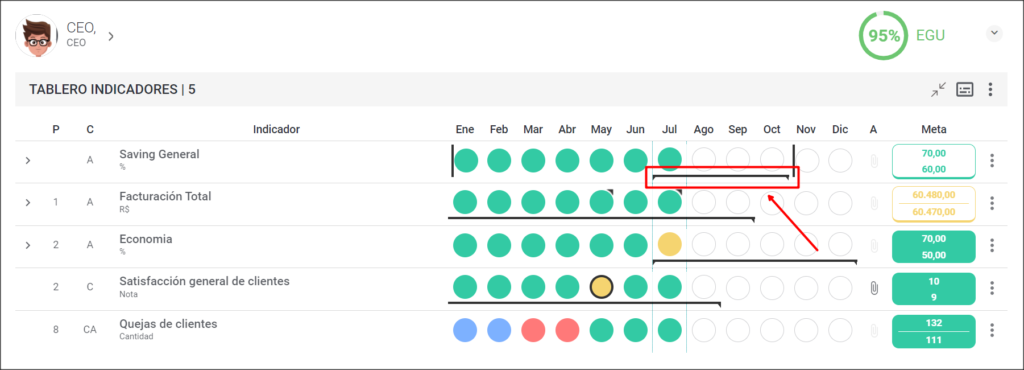Click Economia meta box 70,00/50,00

933,246
